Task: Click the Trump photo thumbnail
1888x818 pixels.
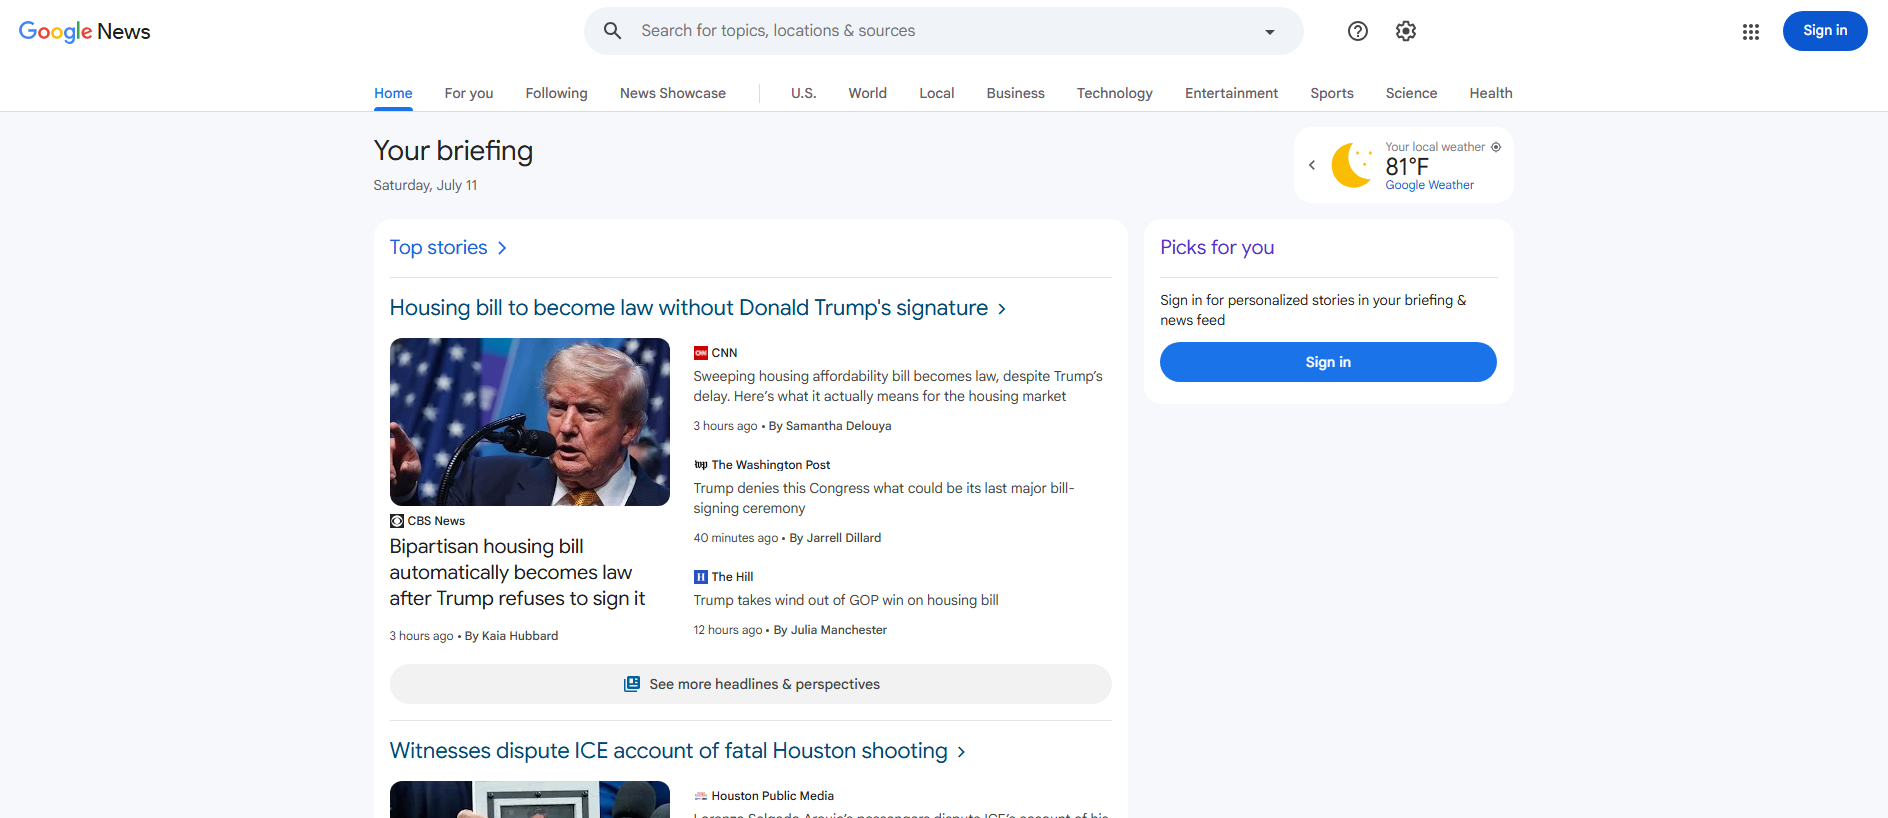Action: (530, 422)
